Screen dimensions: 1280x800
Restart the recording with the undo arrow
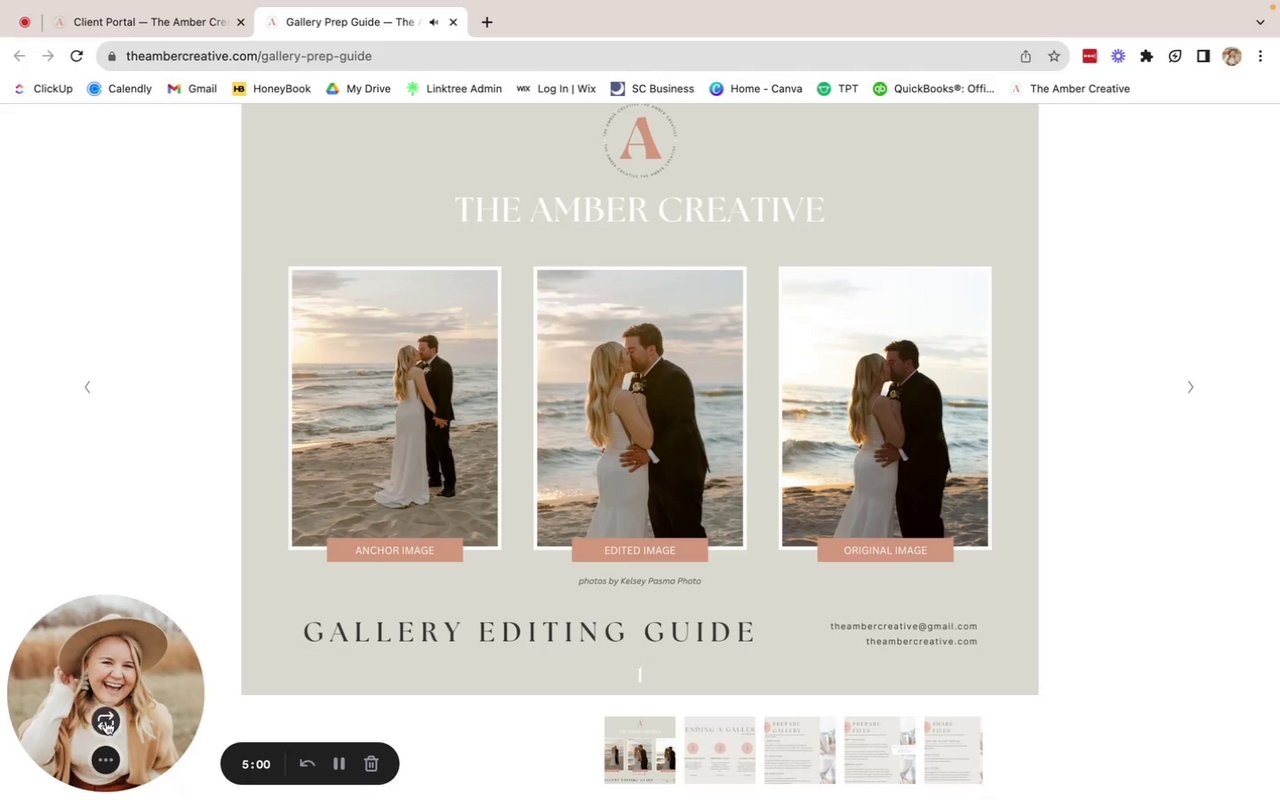pyautogui.click(x=307, y=763)
